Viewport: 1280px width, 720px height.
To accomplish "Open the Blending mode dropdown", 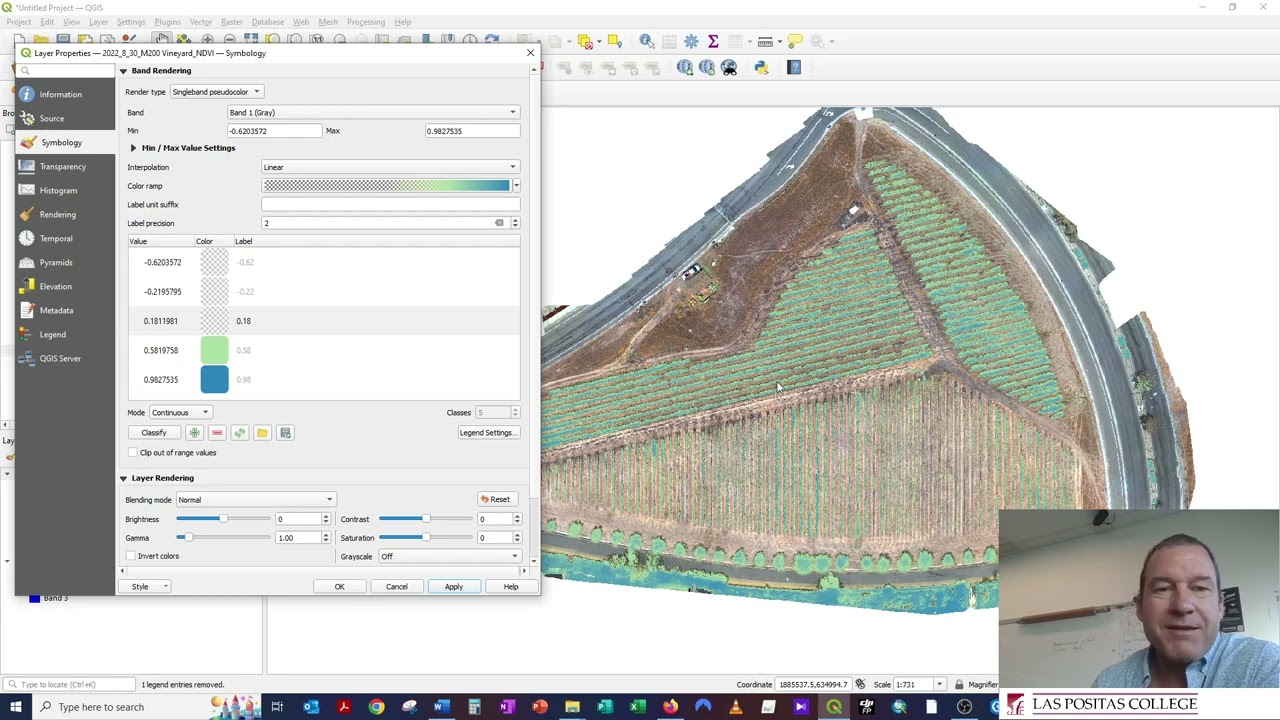I will tap(255, 500).
